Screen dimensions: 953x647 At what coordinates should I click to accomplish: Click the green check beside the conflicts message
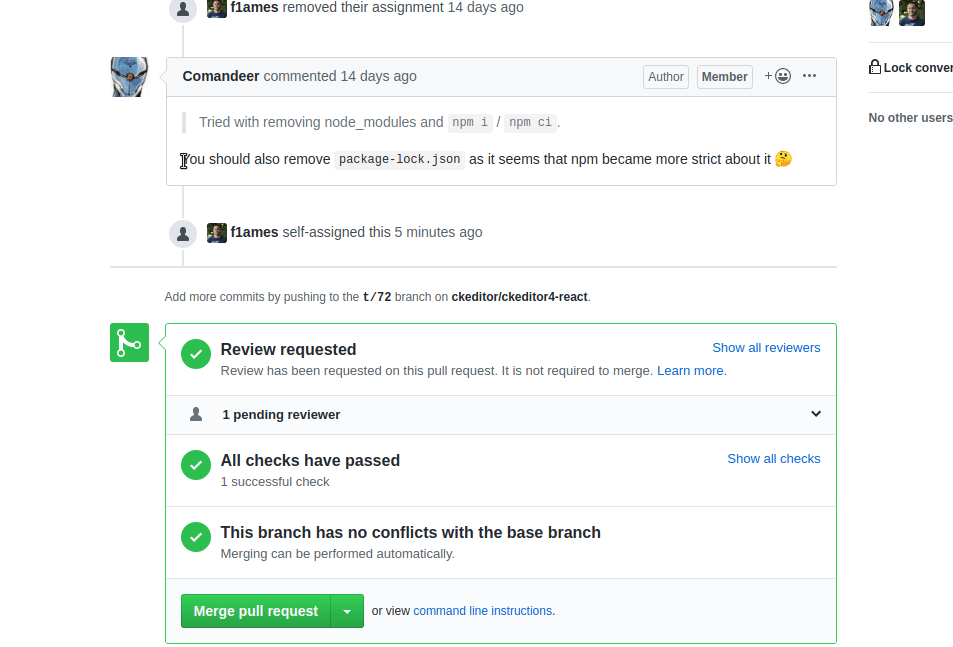click(x=196, y=537)
